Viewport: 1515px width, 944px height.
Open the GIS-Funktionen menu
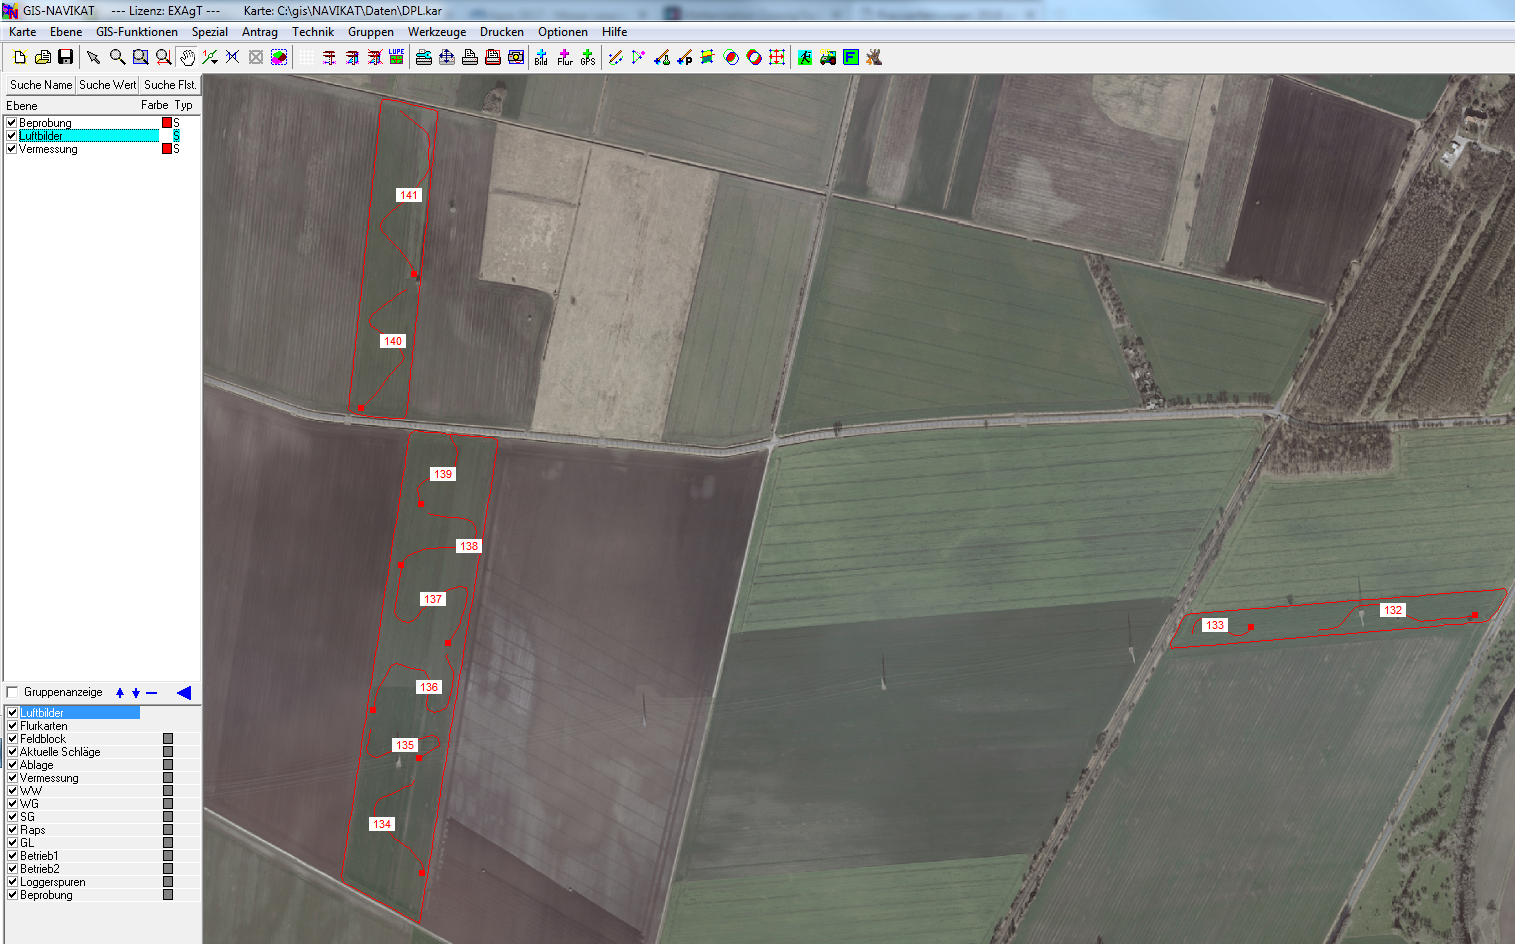(136, 32)
